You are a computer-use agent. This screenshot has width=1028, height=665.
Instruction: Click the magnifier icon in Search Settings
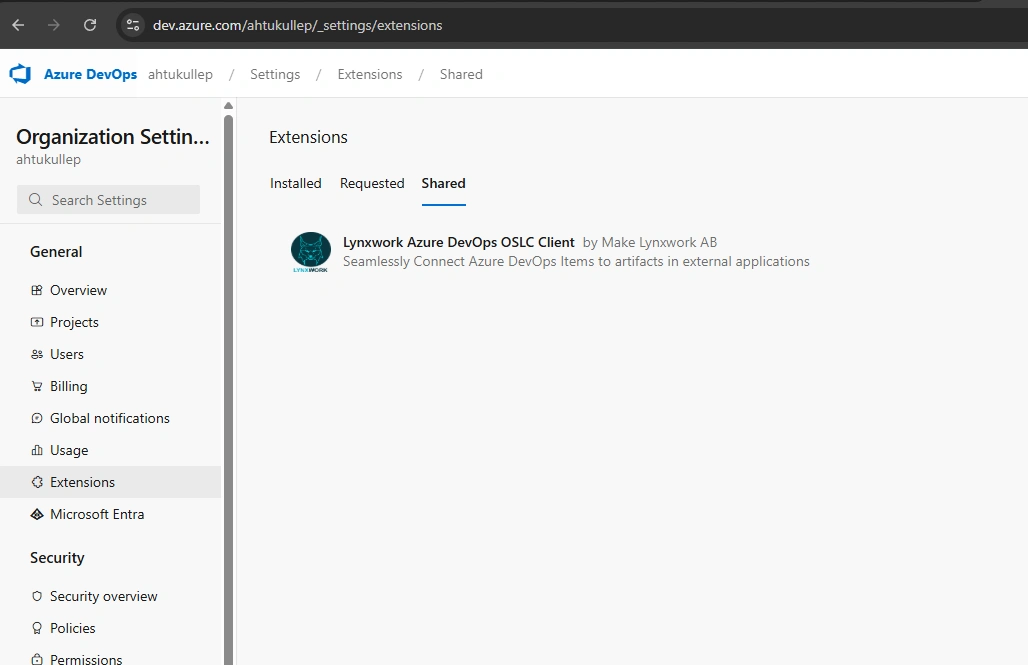click(x=35, y=199)
